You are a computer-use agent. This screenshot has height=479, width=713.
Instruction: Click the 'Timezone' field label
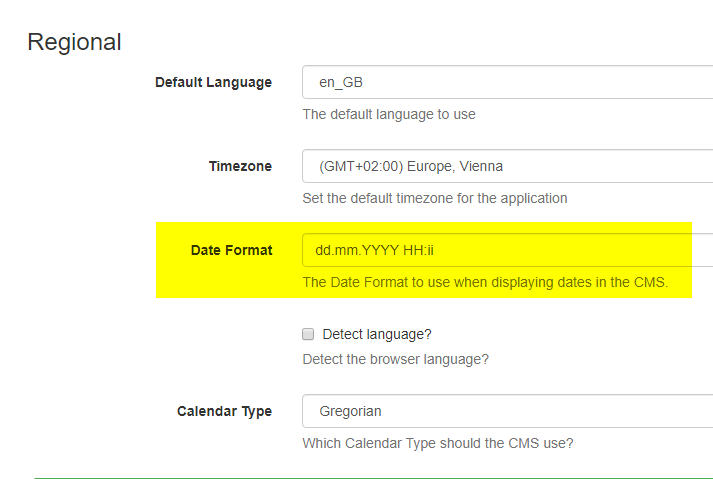pos(240,166)
